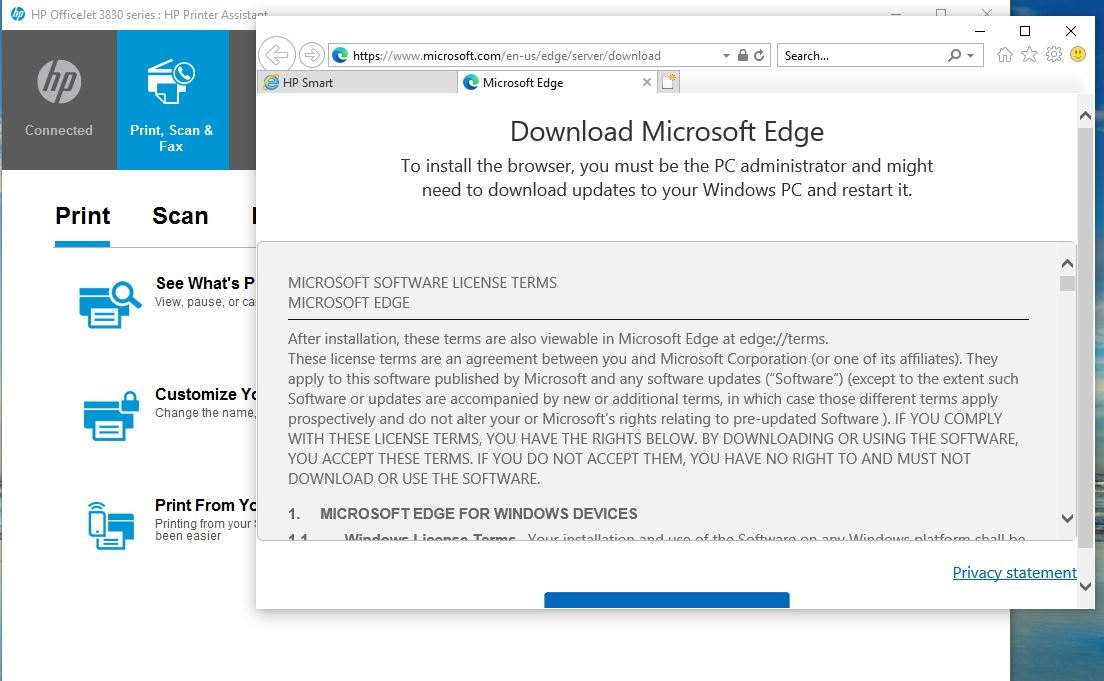The image size is (1104, 681).
Task: Select the Print, Scan & Fax tile
Action: pos(172,100)
